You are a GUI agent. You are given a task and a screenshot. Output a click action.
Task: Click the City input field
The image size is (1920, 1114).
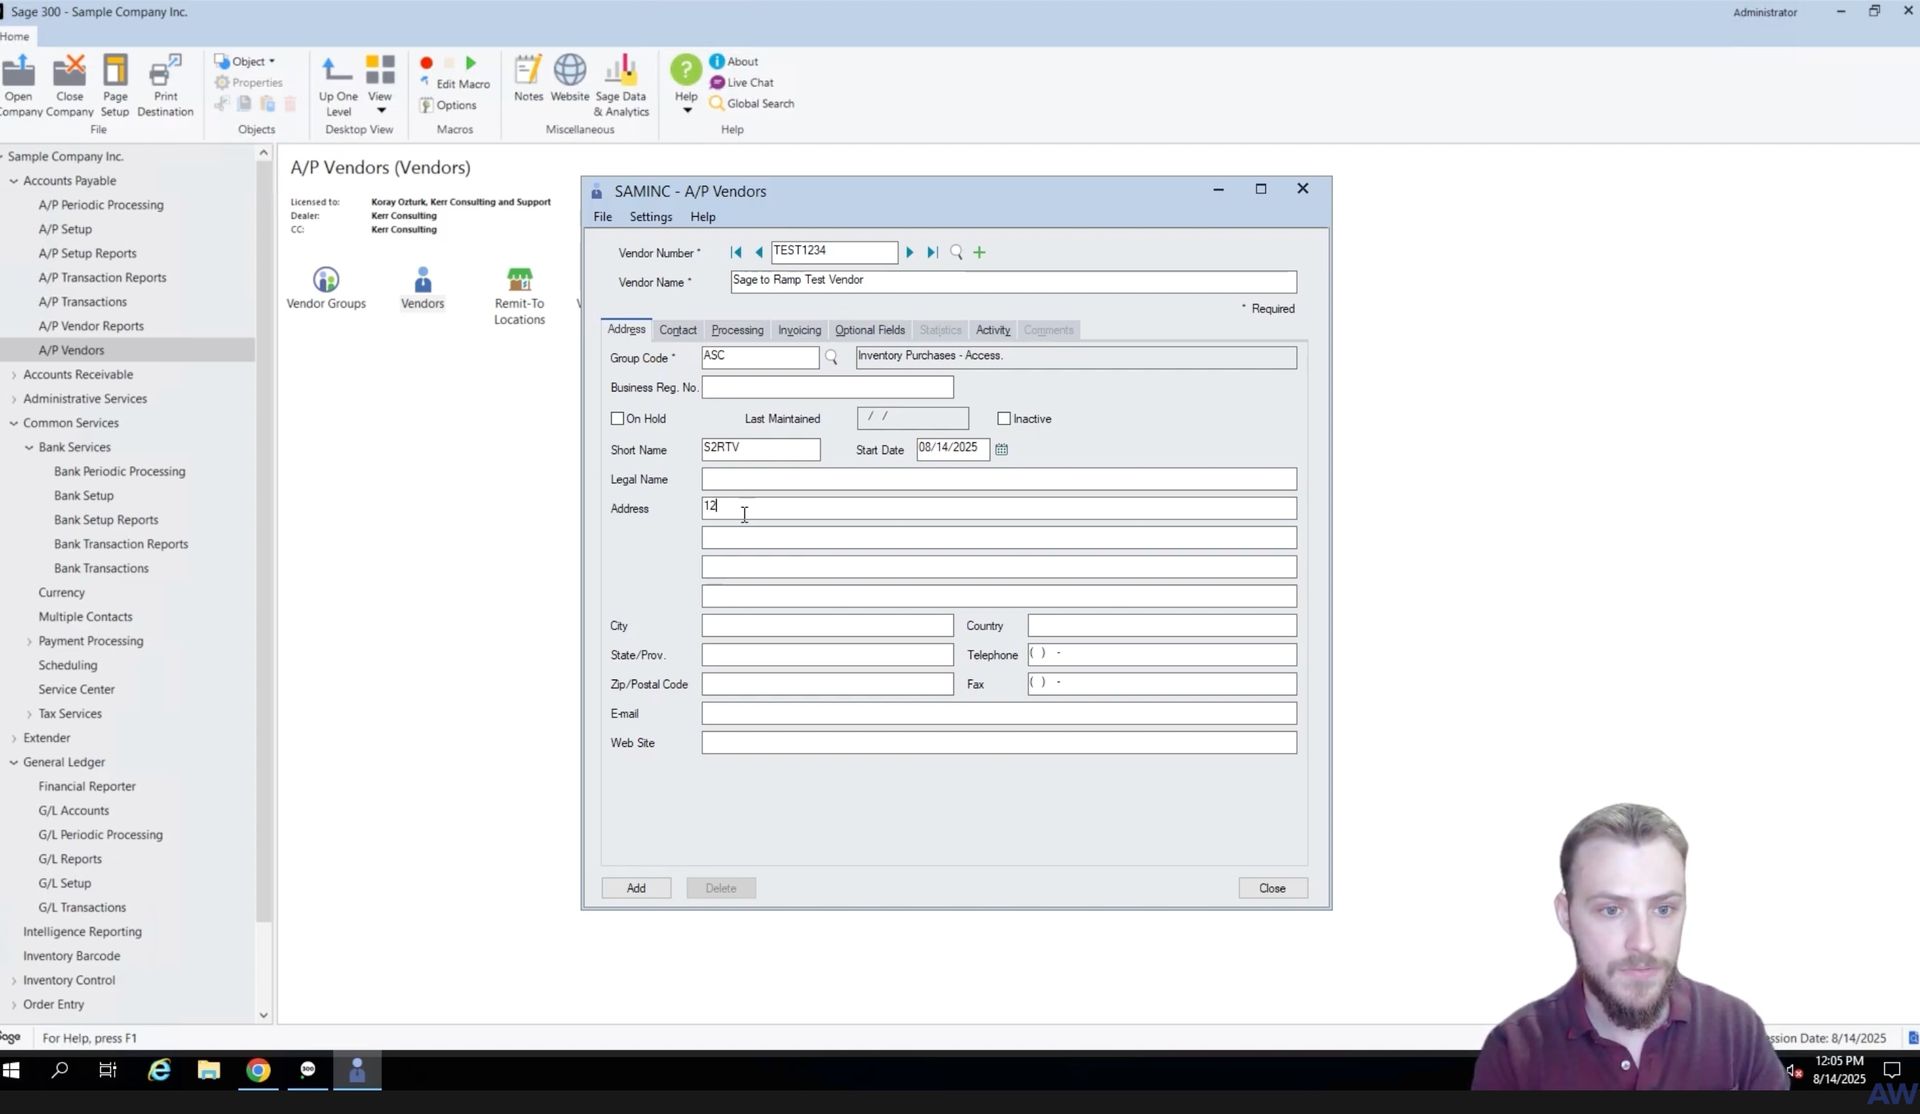(827, 626)
